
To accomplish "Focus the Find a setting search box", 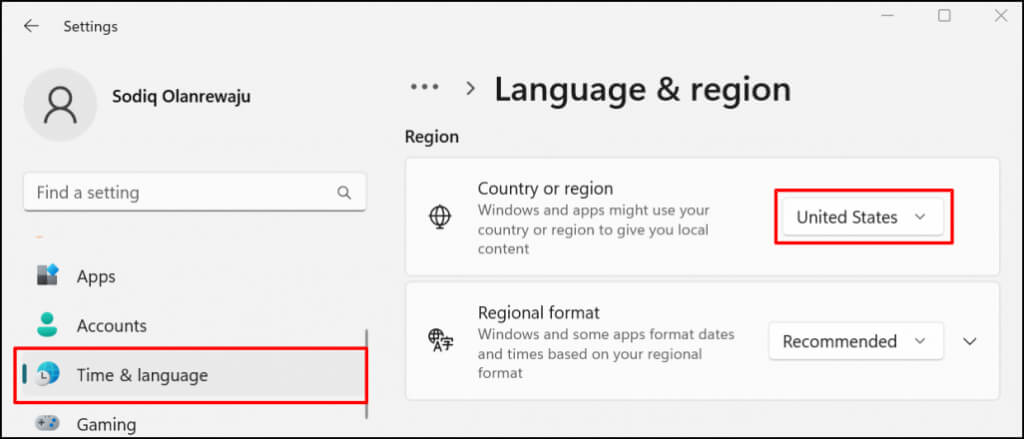I will pyautogui.click(x=195, y=193).
